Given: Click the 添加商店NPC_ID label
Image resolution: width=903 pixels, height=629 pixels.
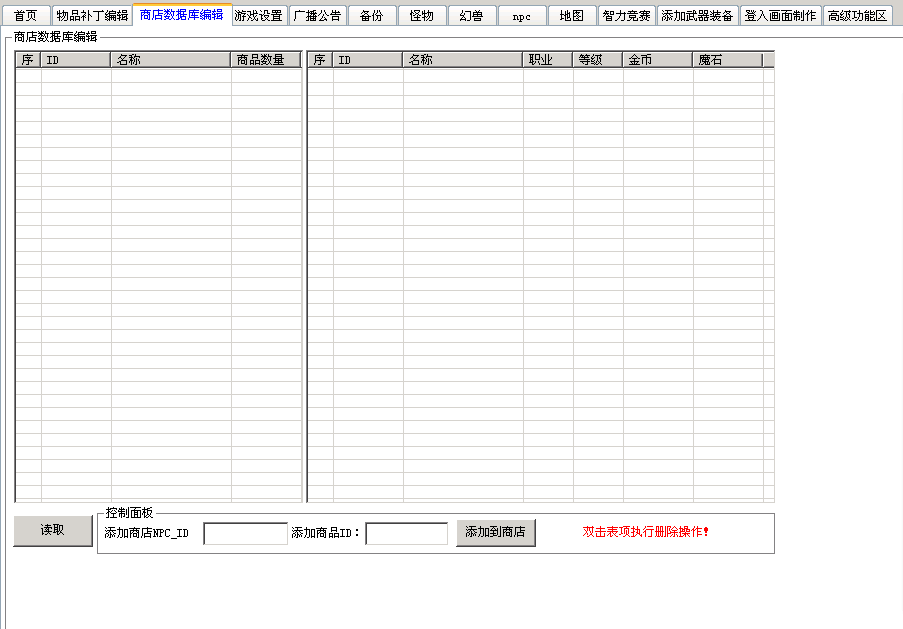Looking at the screenshot, I should pyautogui.click(x=146, y=533).
